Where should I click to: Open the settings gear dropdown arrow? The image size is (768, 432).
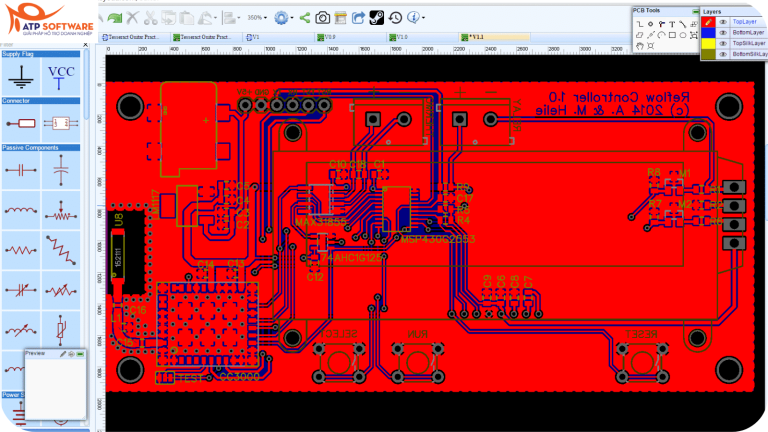click(x=292, y=18)
